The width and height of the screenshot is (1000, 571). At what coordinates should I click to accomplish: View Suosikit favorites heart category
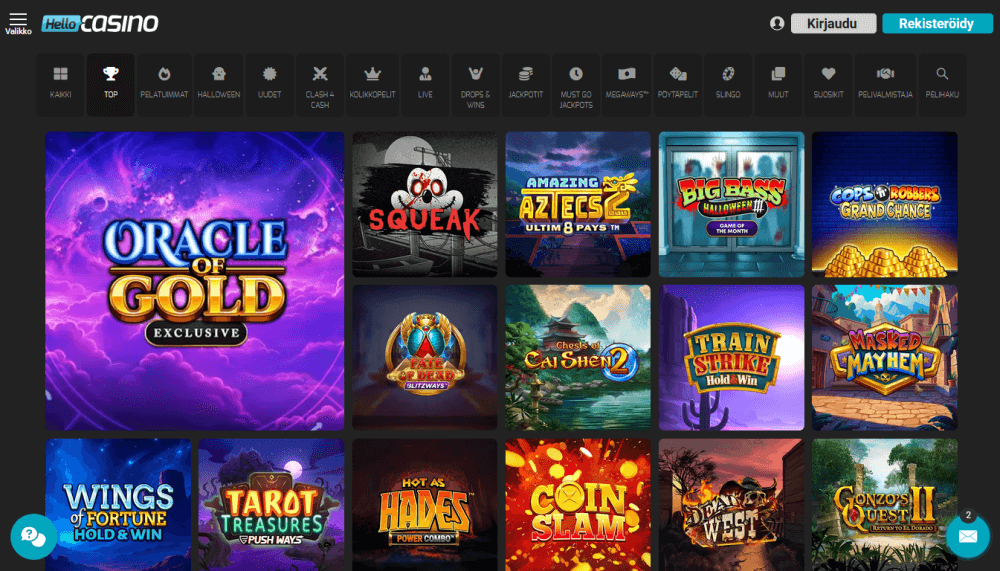828,83
